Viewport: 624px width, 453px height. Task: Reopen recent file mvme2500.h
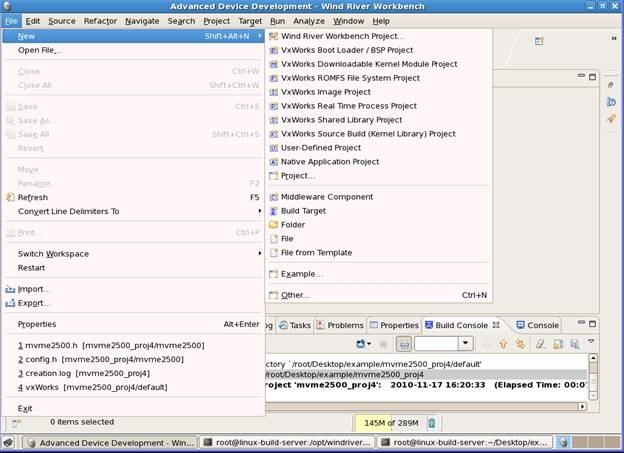pyautogui.click(x=133, y=346)
